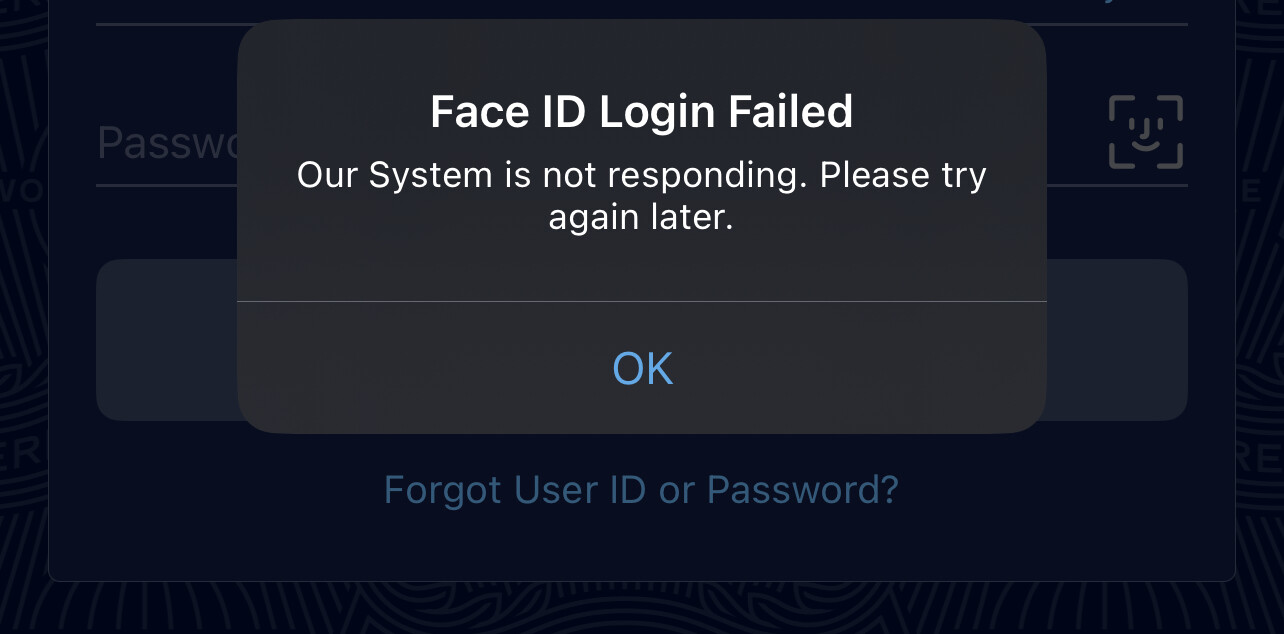This screenshot has height=634, width=1284.
Task: Tap the smiley face inside the Face ID icon
Action: 1146,135
